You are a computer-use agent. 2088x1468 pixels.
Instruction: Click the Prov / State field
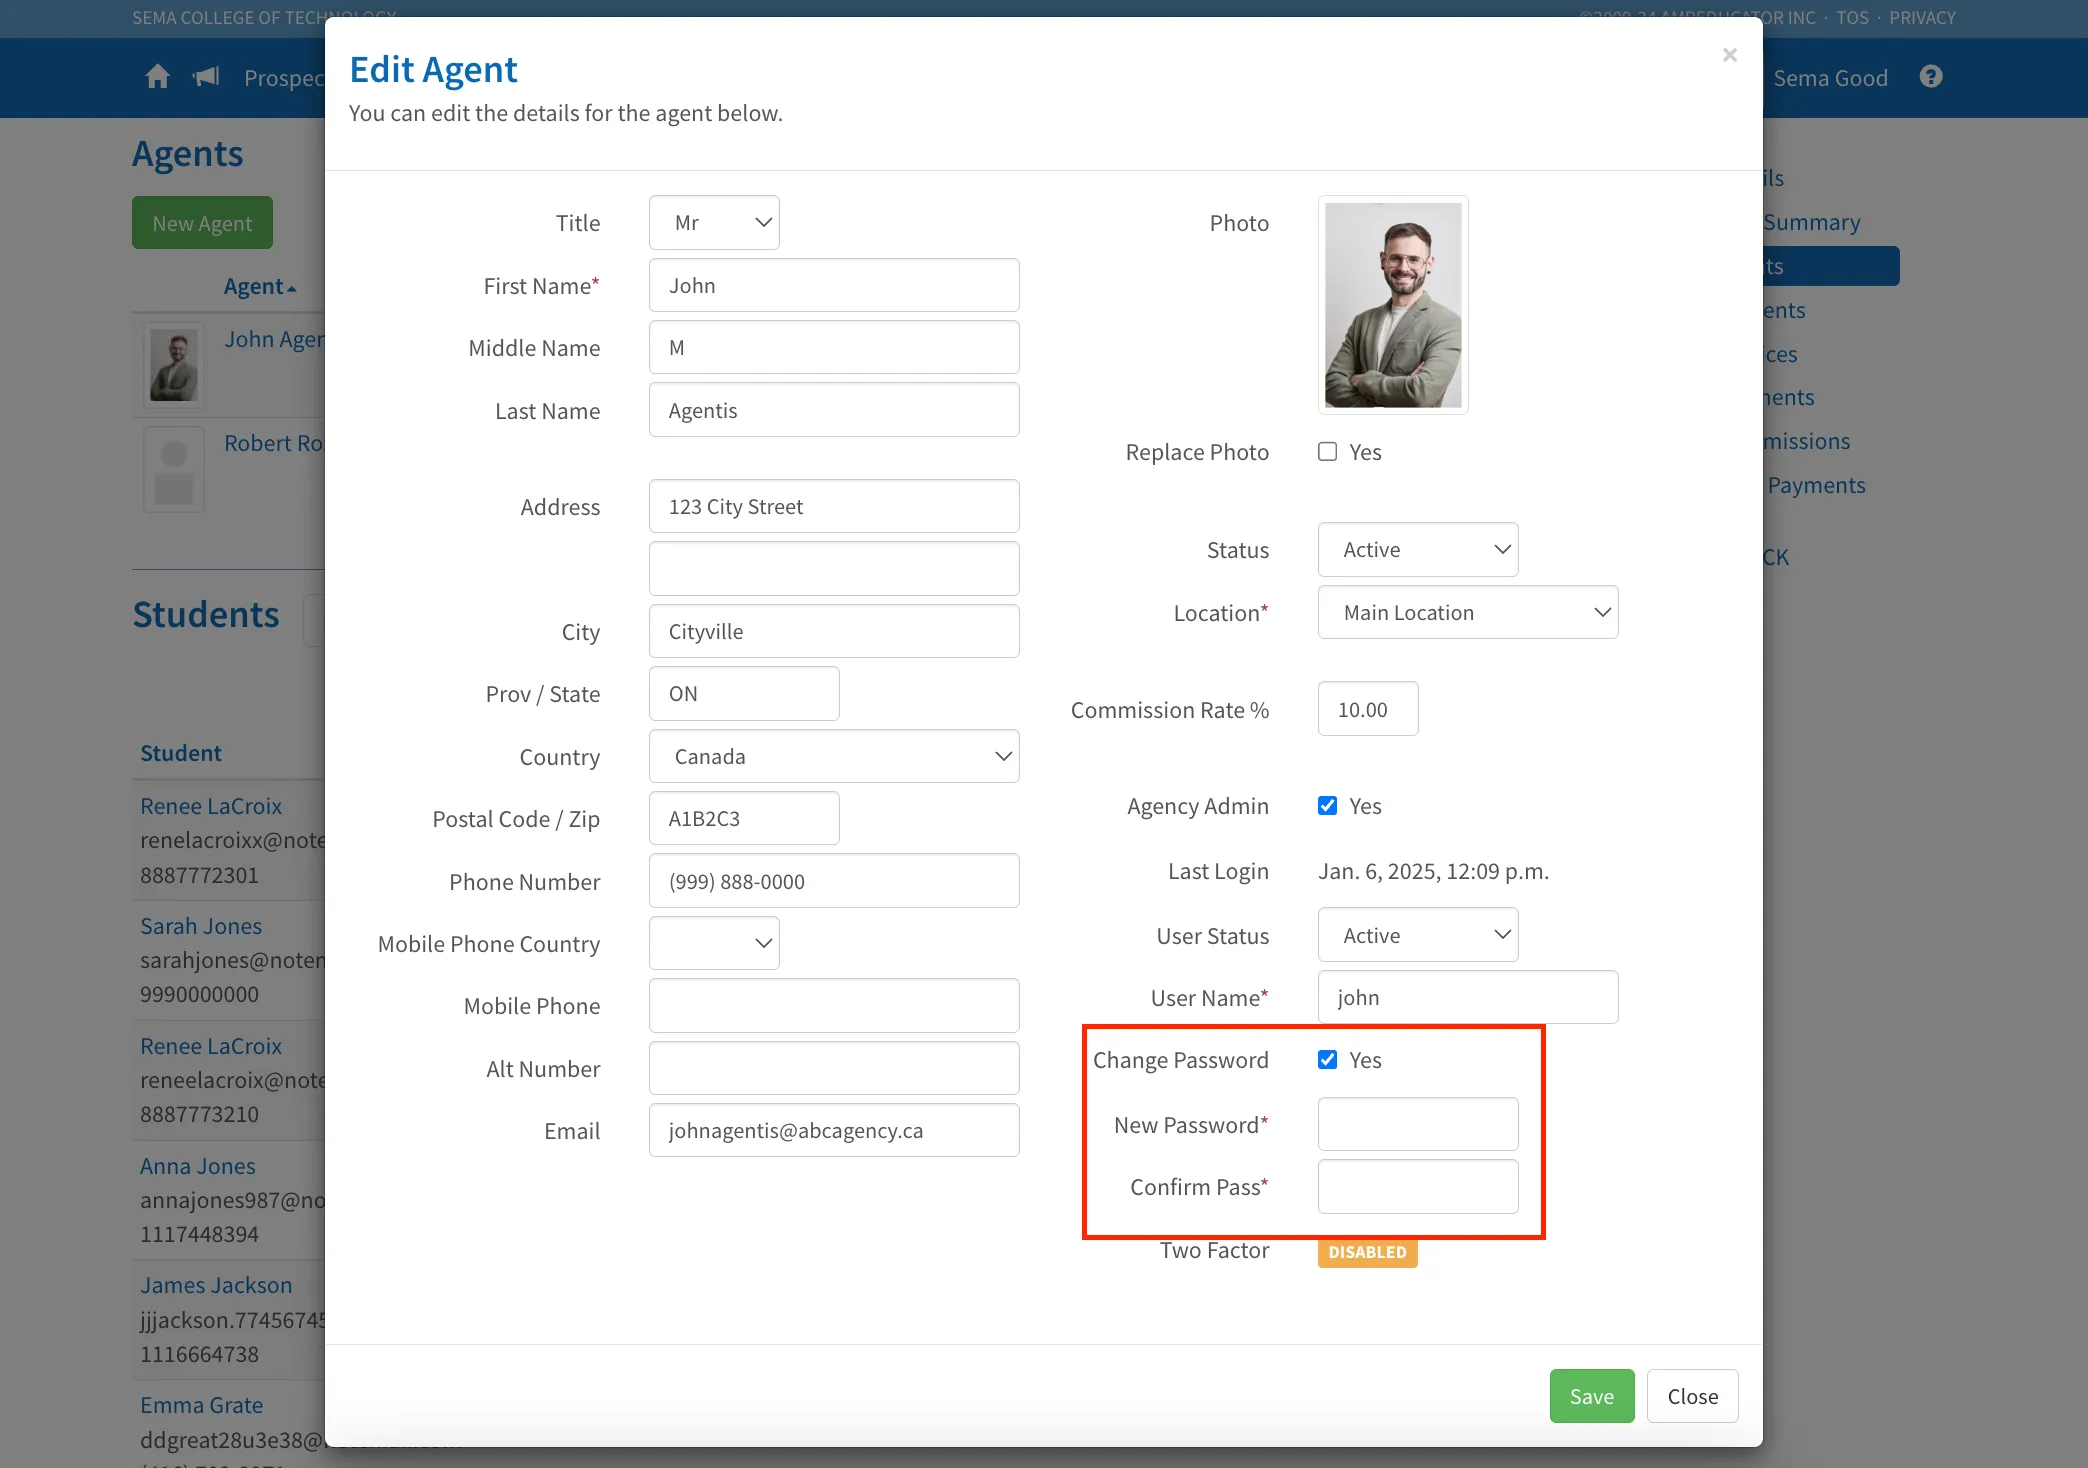(x=744, y=693)
